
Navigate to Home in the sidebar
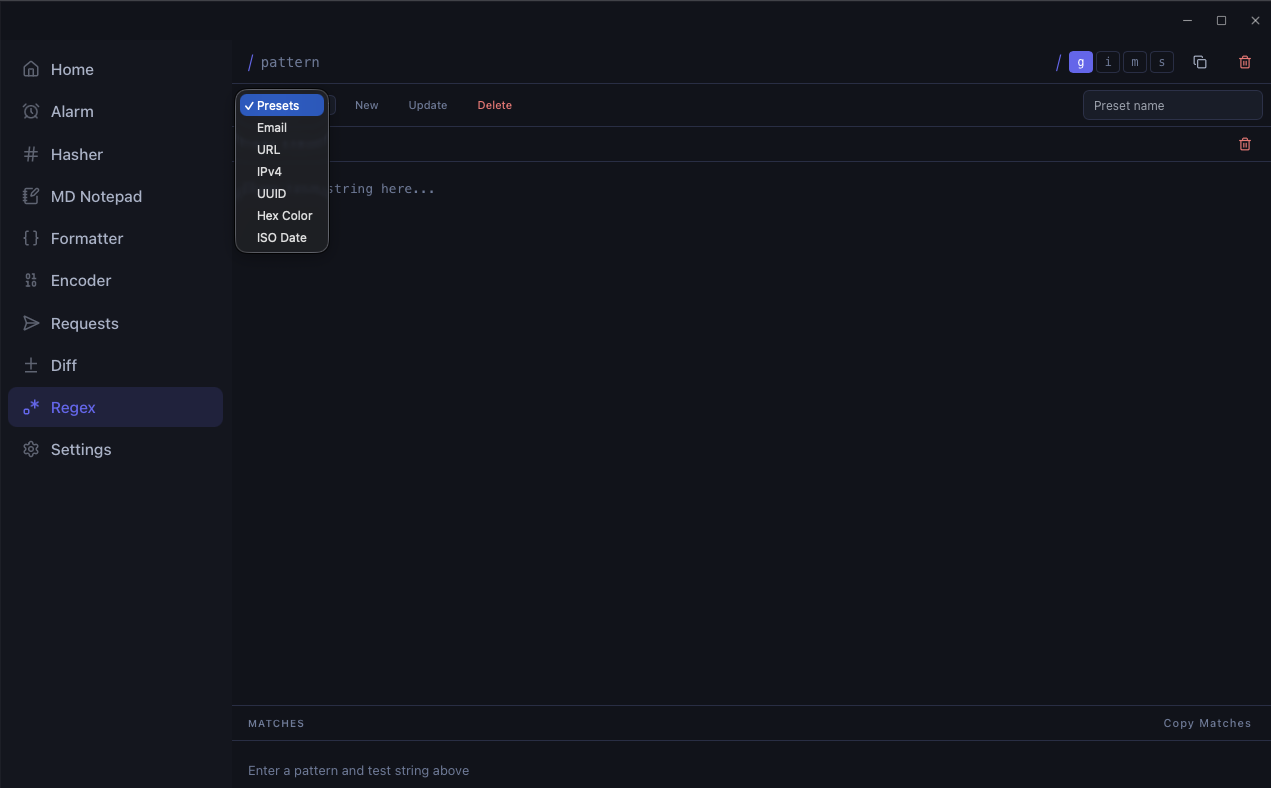(72, 69)
